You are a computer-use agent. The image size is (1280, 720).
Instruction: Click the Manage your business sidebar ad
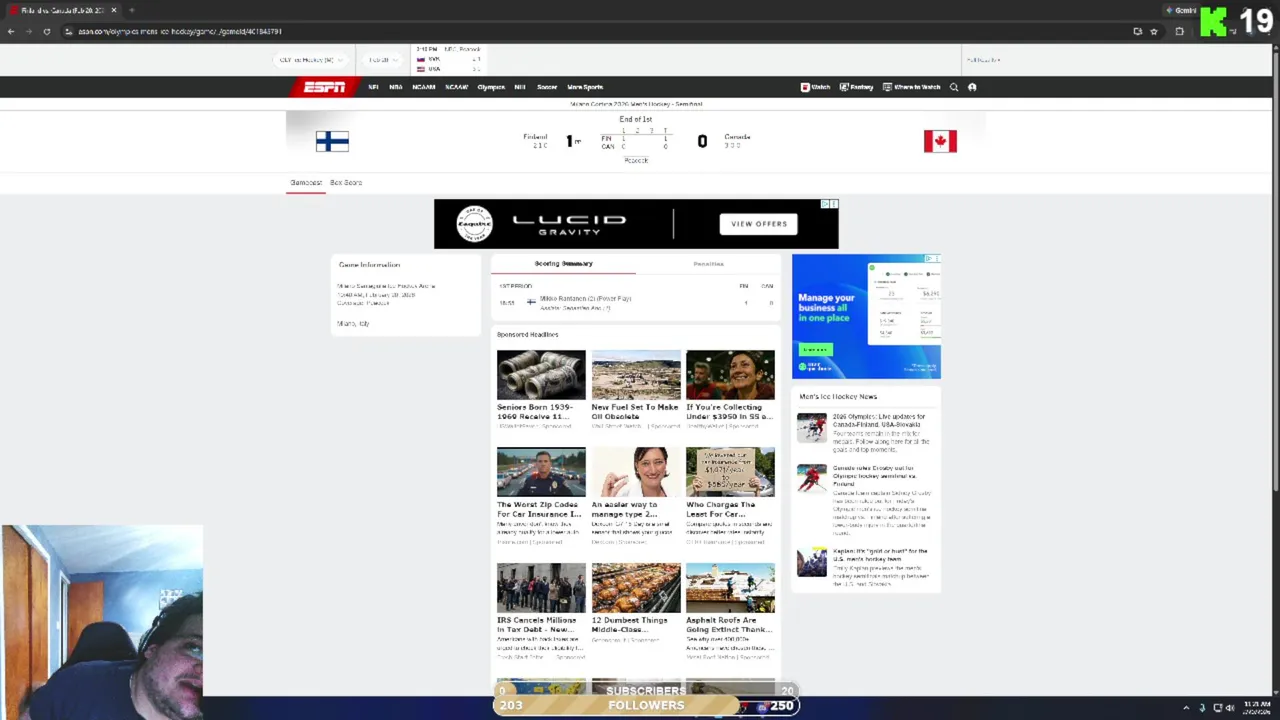click(866, 316)
